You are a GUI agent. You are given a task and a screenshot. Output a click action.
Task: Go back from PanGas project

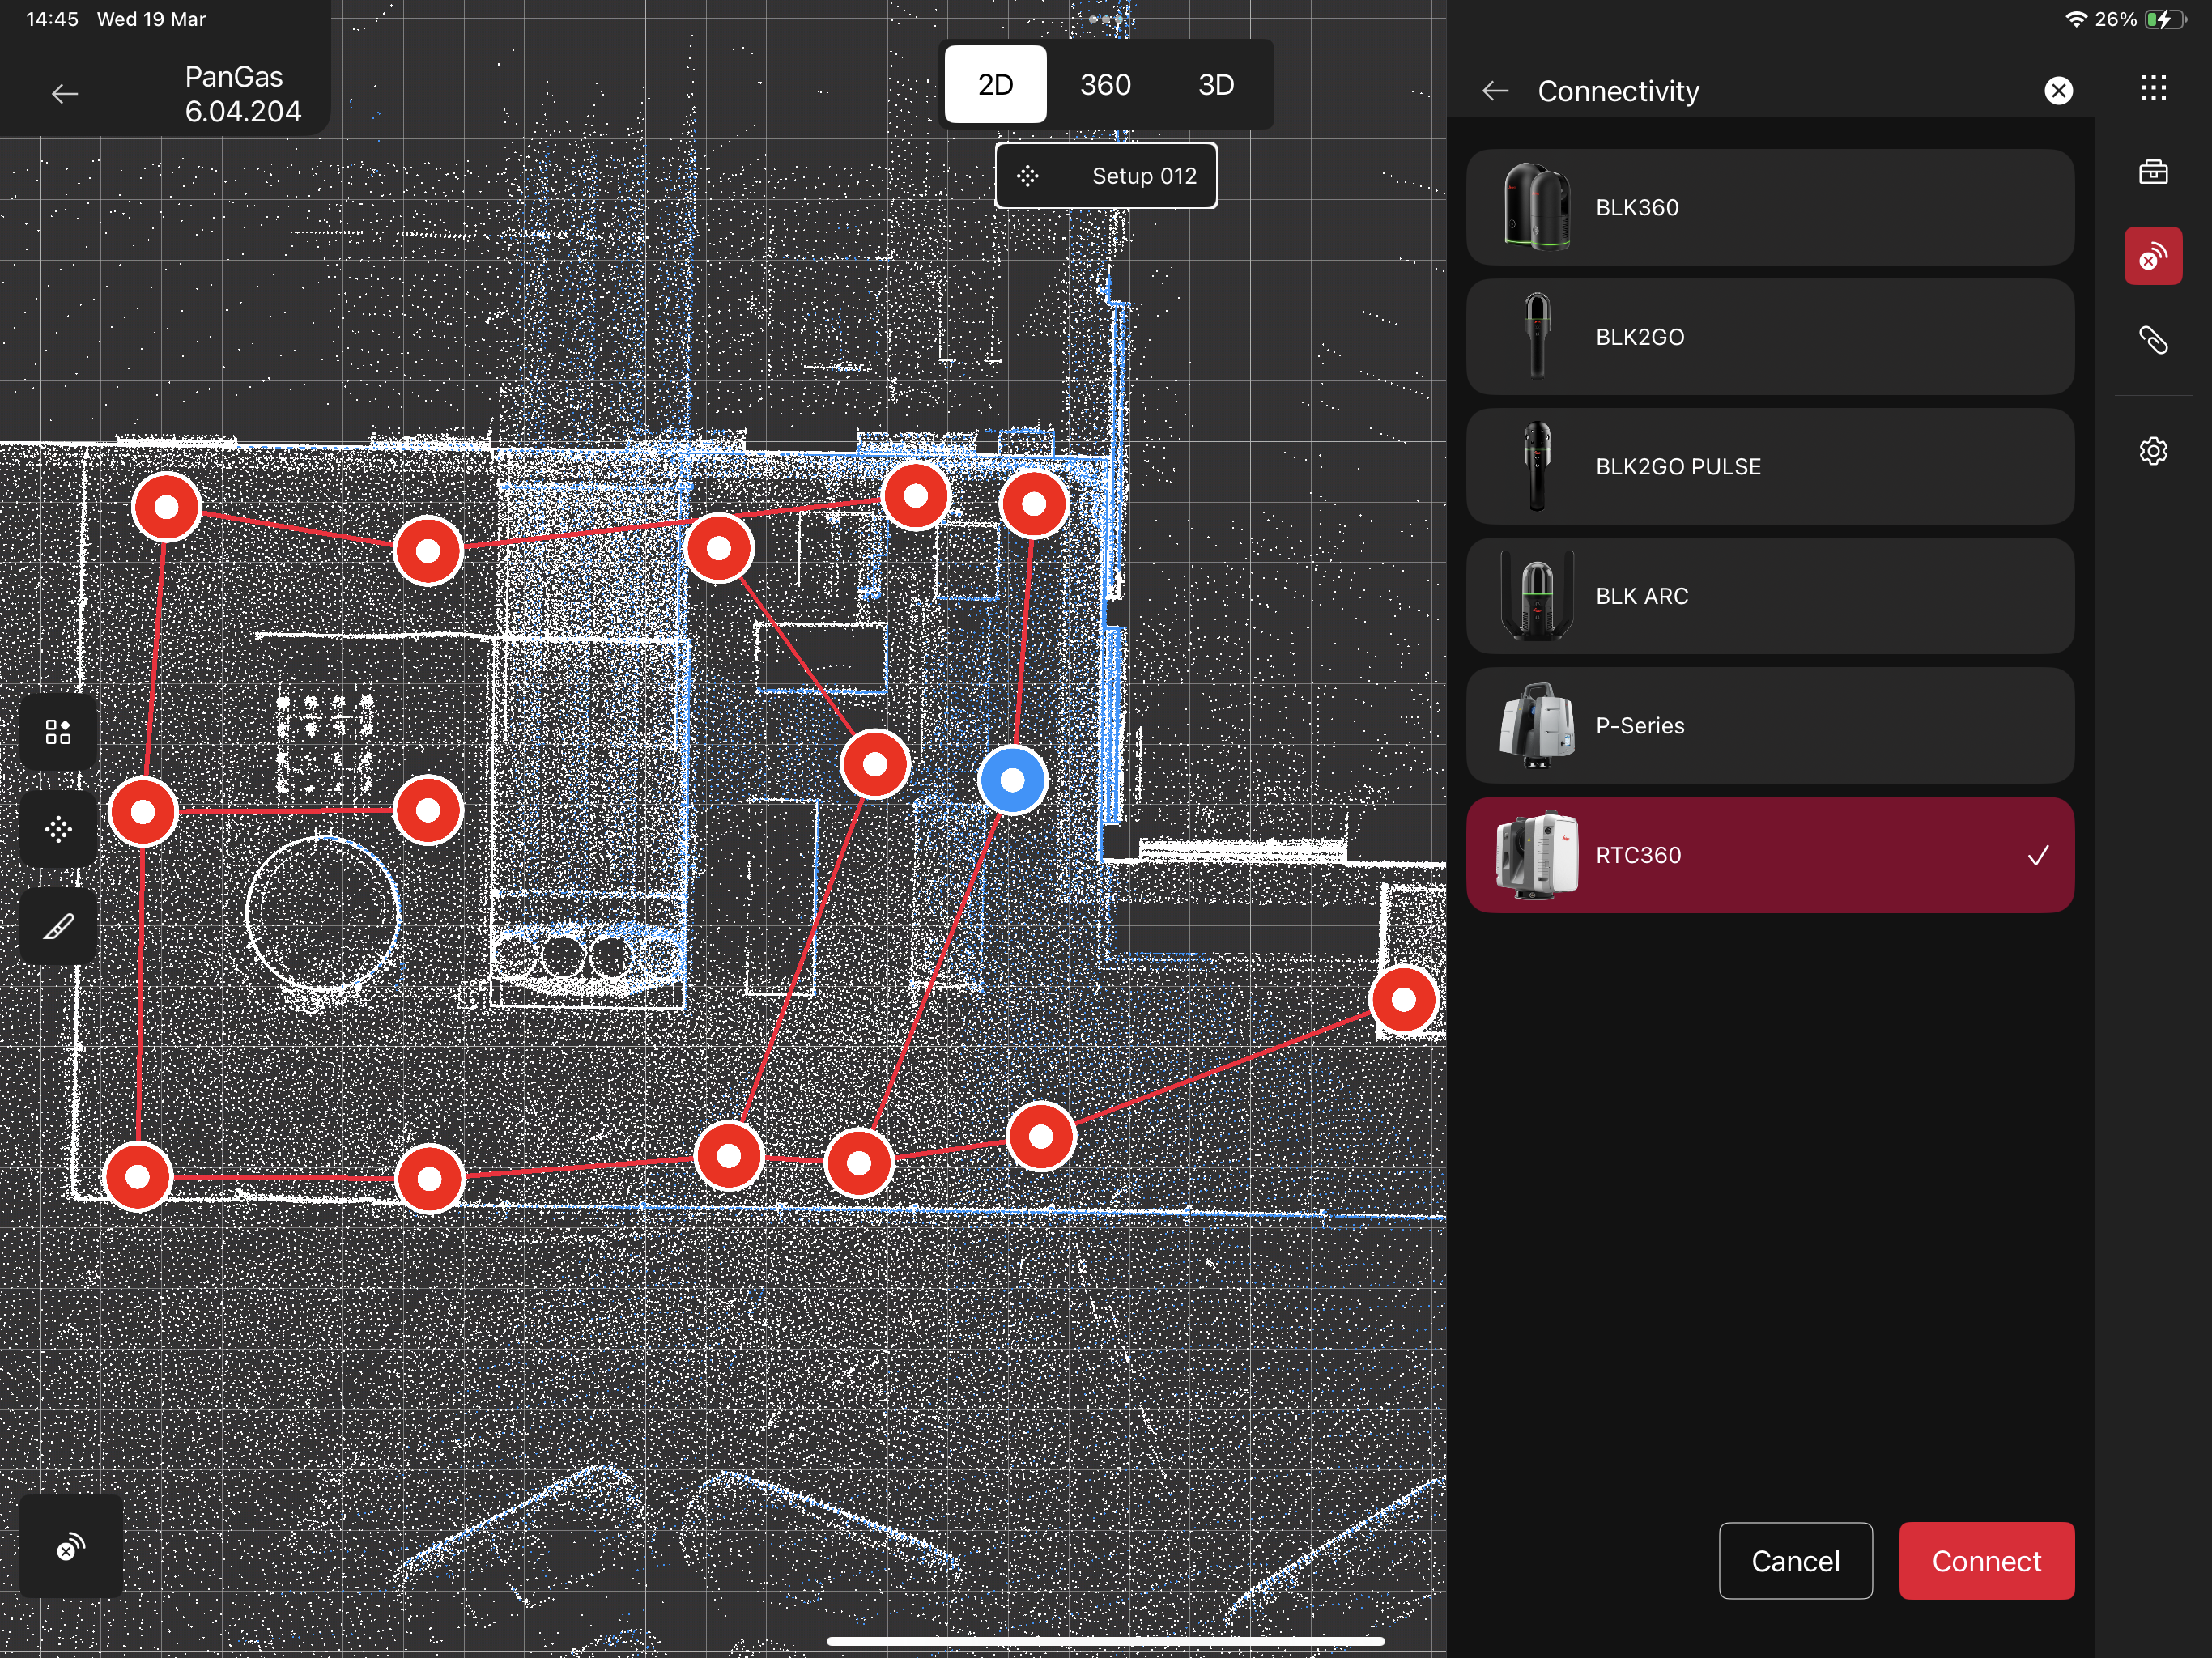click(x=65, y=94)
